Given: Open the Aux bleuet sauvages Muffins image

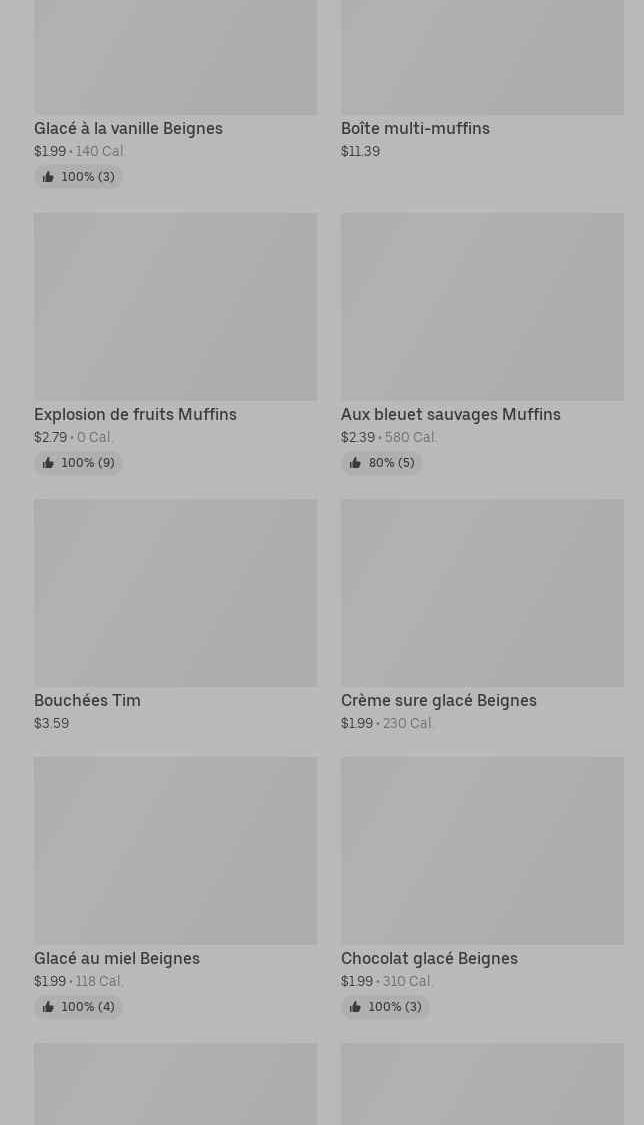Looking at the screenshot, I should [482, 306].
